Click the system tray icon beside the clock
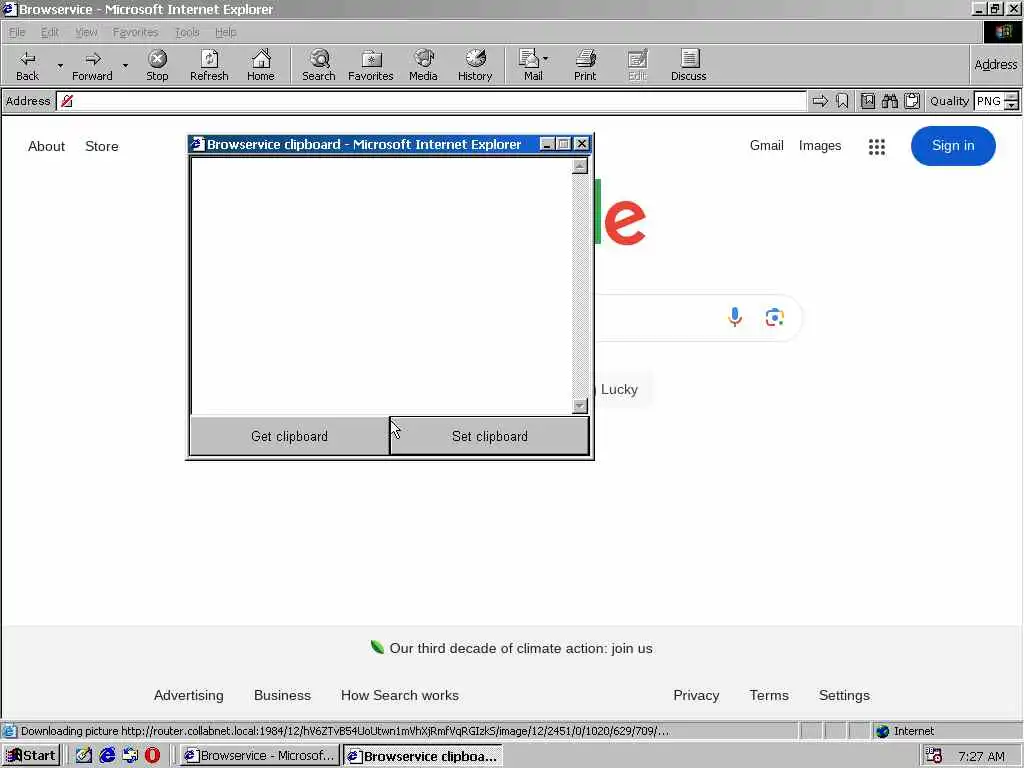The width and height of the screenshot is (1024, 768). pos(934,756)
